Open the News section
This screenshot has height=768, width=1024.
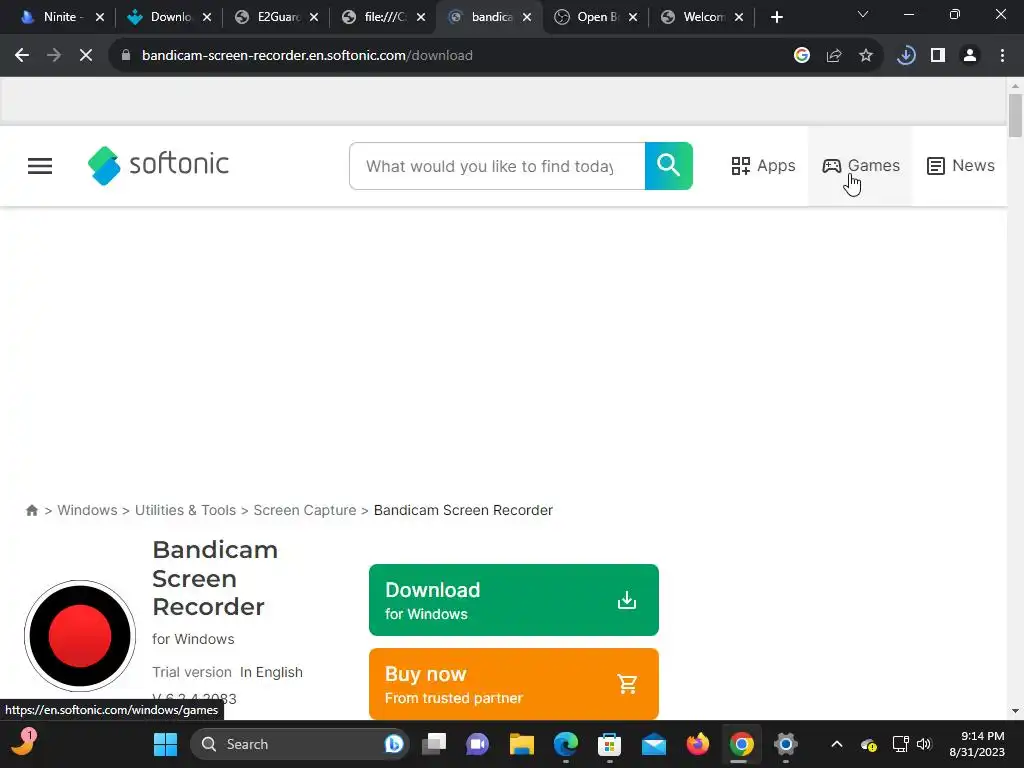point(960,166)
